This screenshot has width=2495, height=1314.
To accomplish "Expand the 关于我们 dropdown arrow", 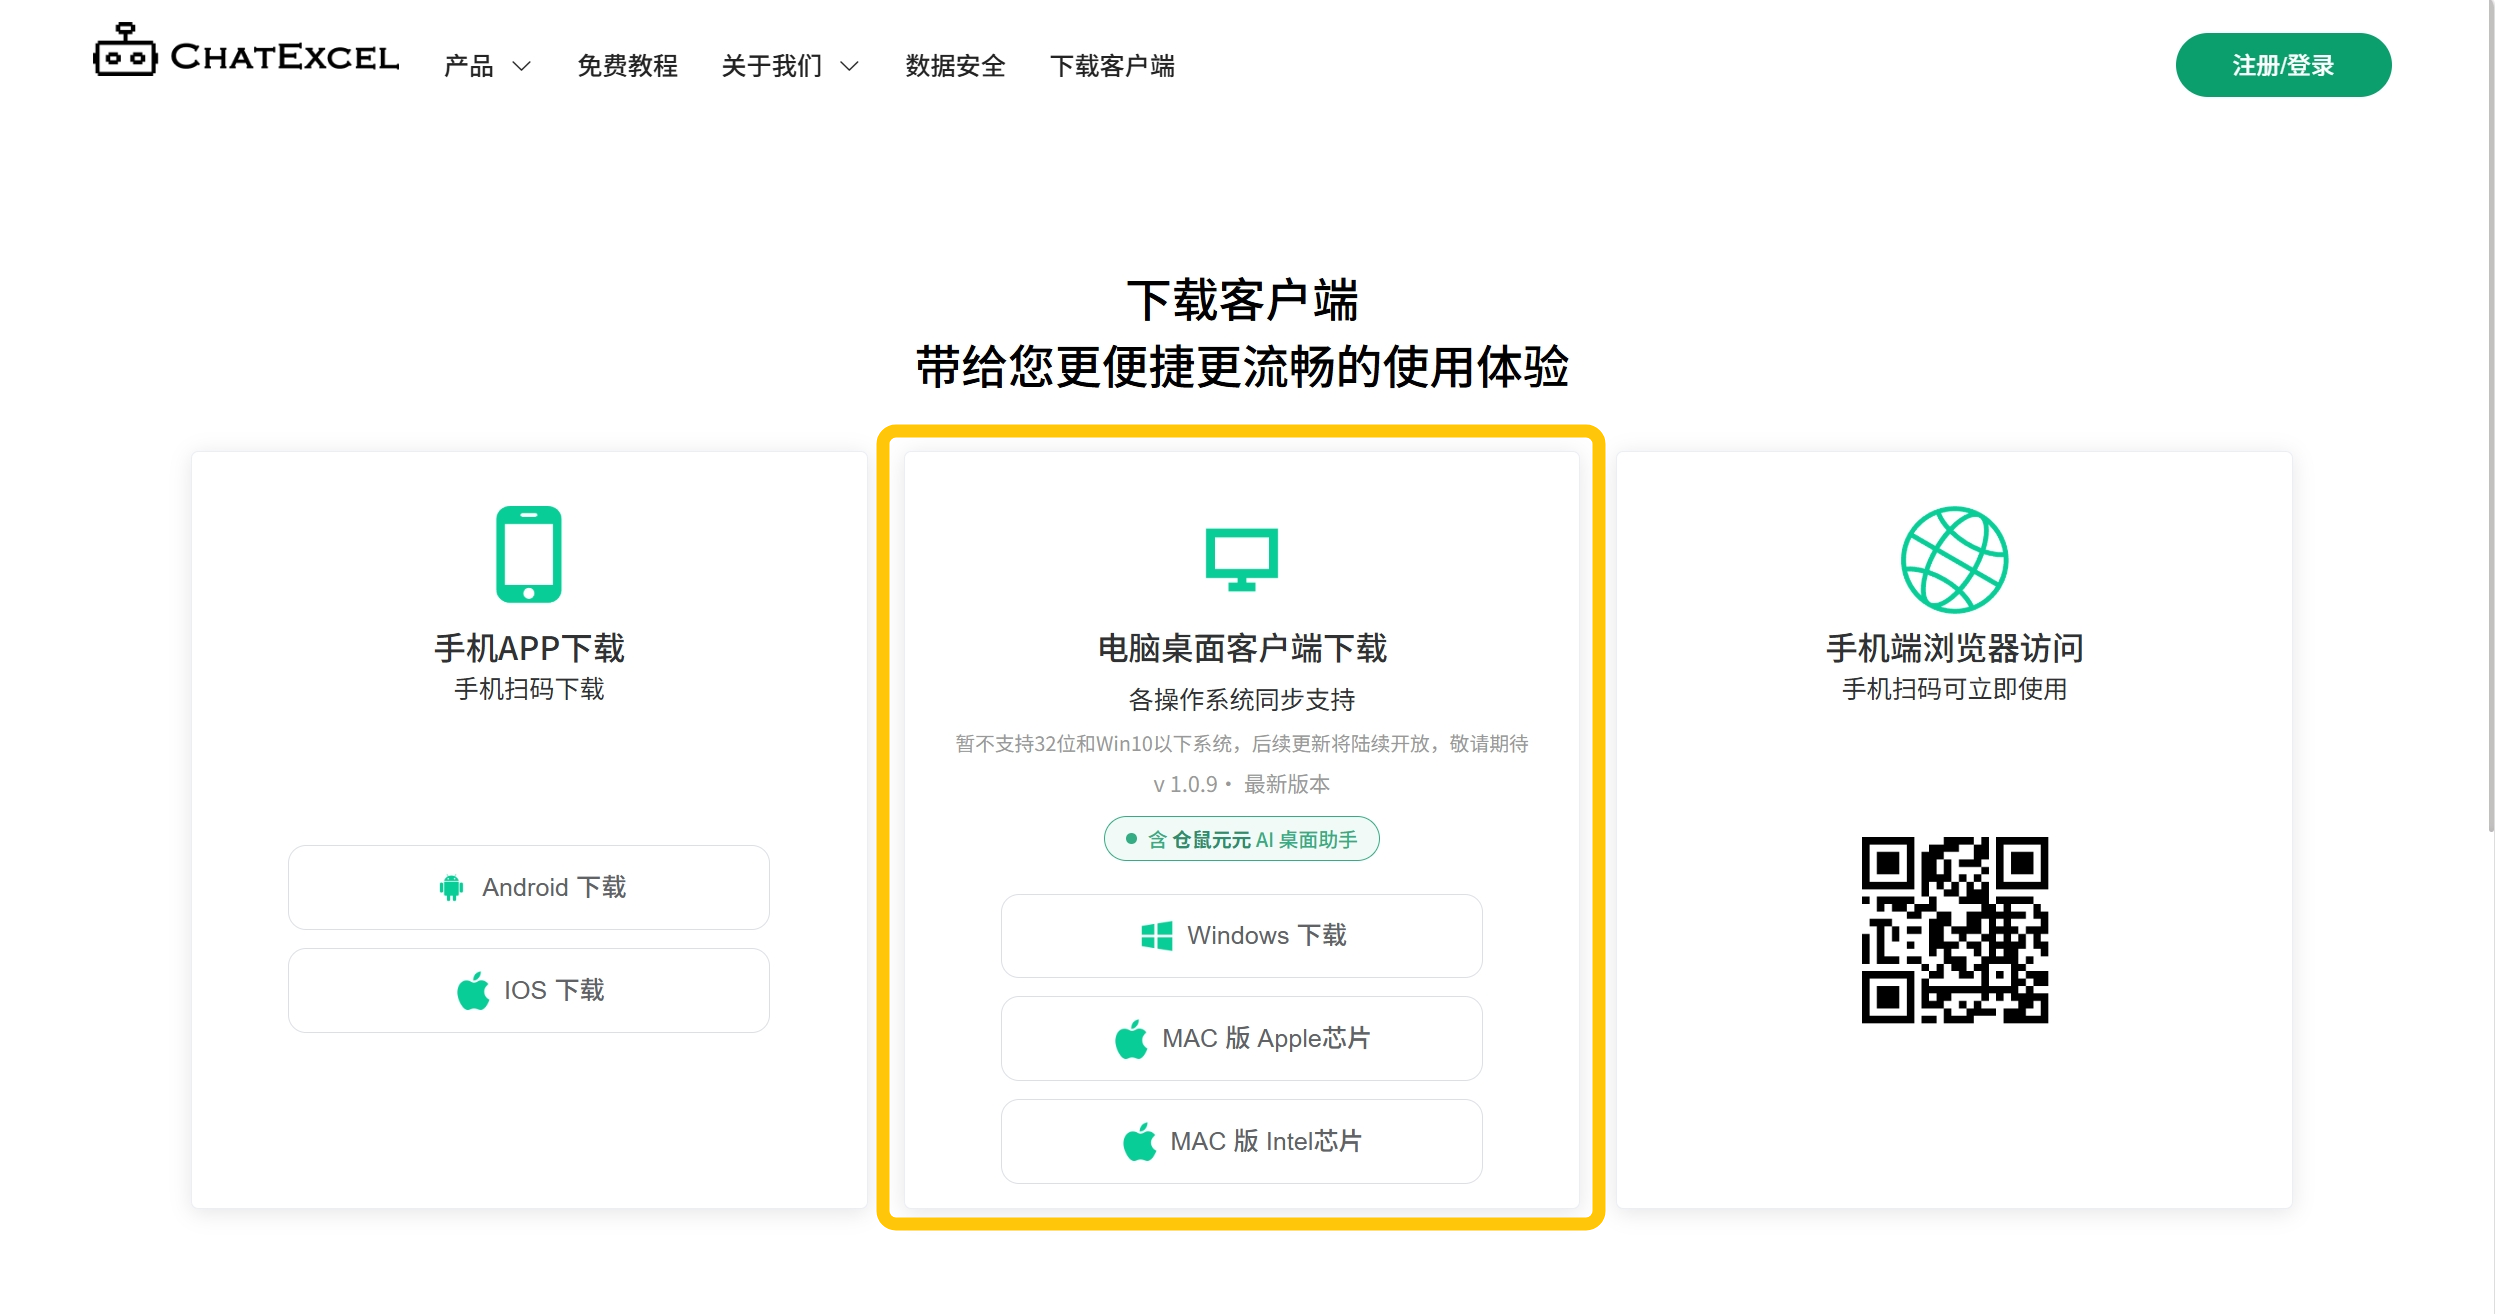I will tap(849, 66).
